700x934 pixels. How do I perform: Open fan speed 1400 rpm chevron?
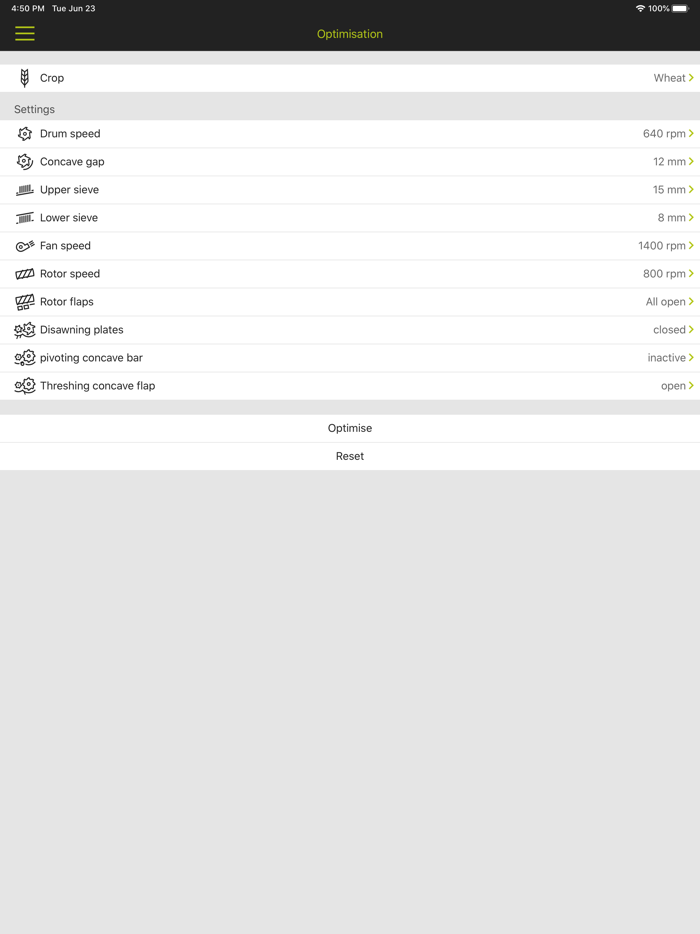coord(691,246)
